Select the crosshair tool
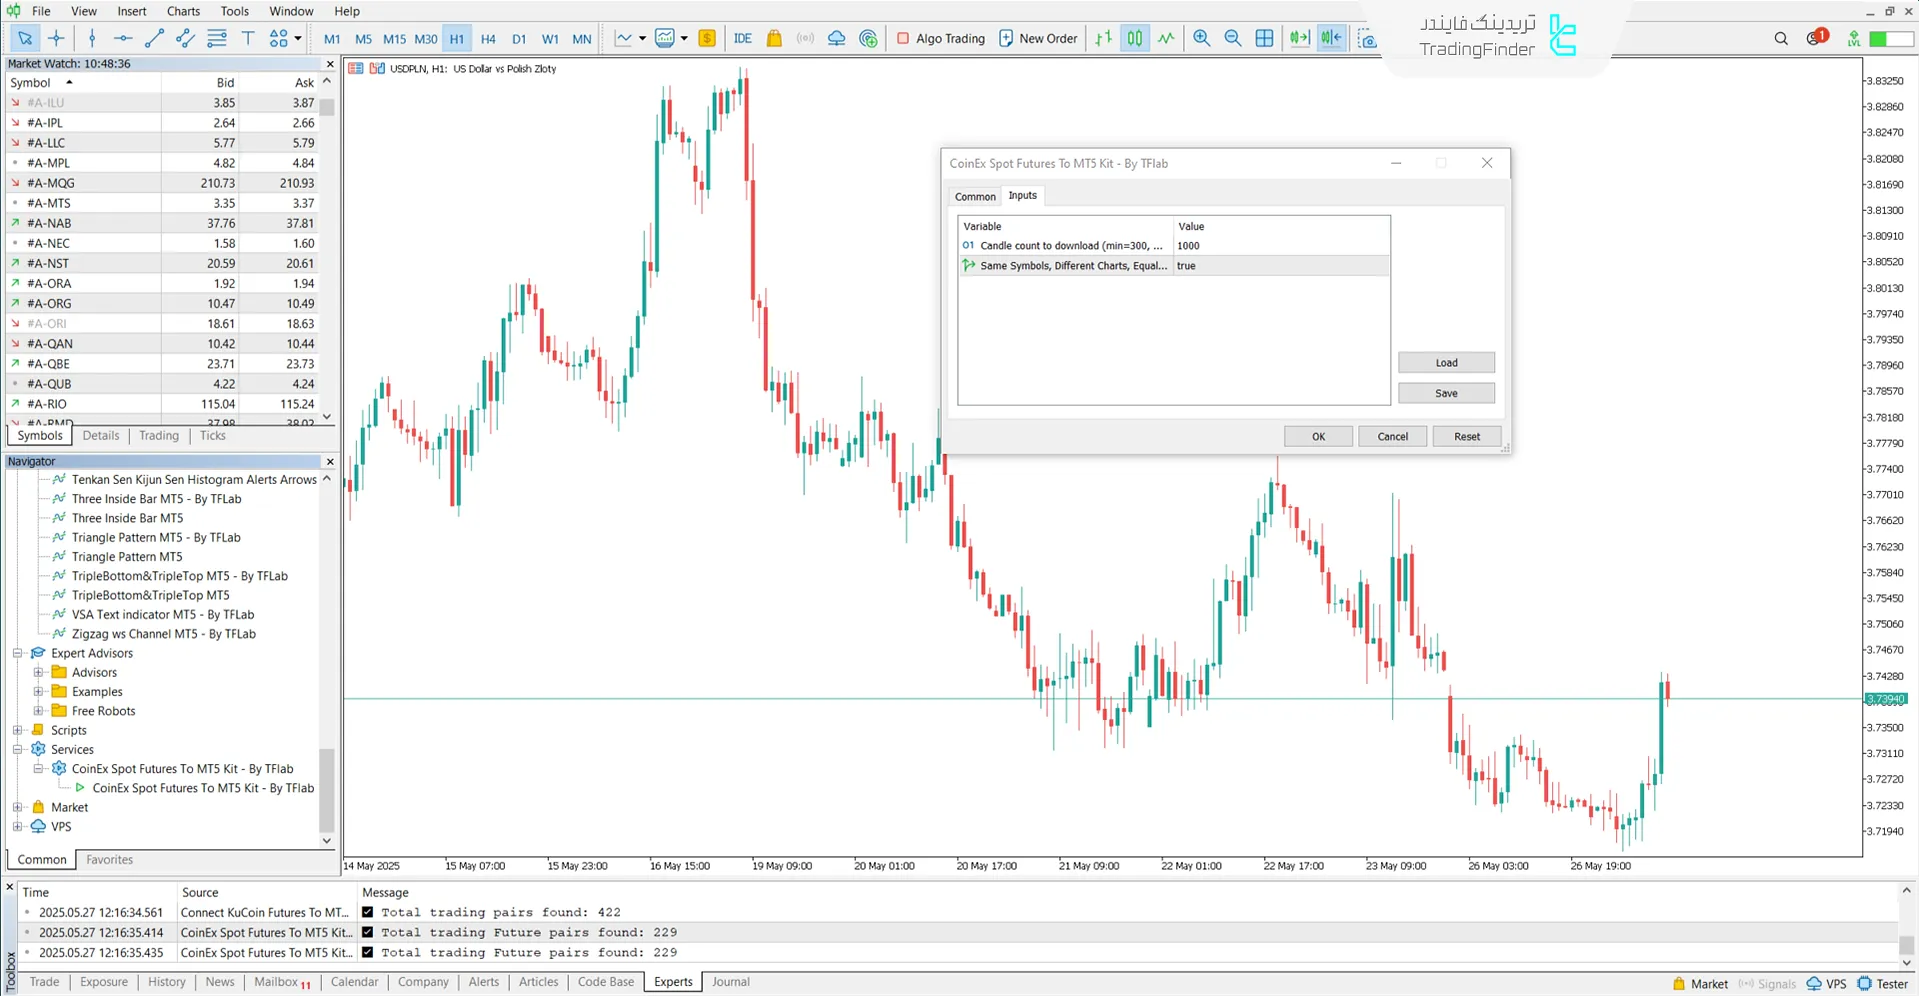Screen dimensions: 1919x996 56,38
